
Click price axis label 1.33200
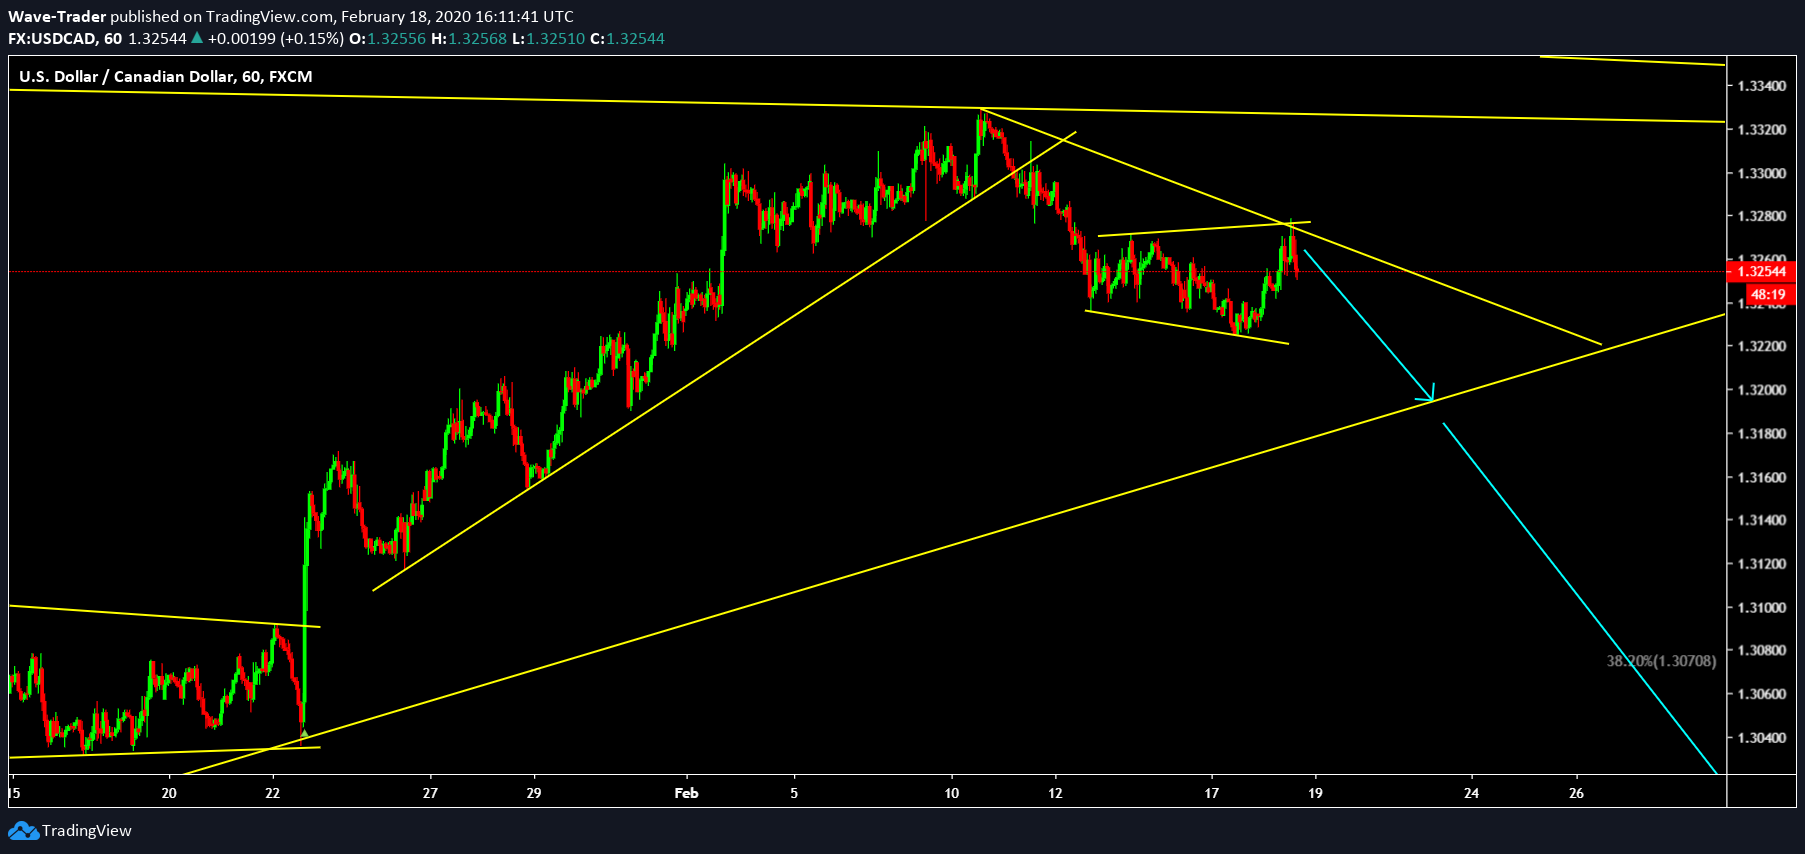tap(1762, 130)
